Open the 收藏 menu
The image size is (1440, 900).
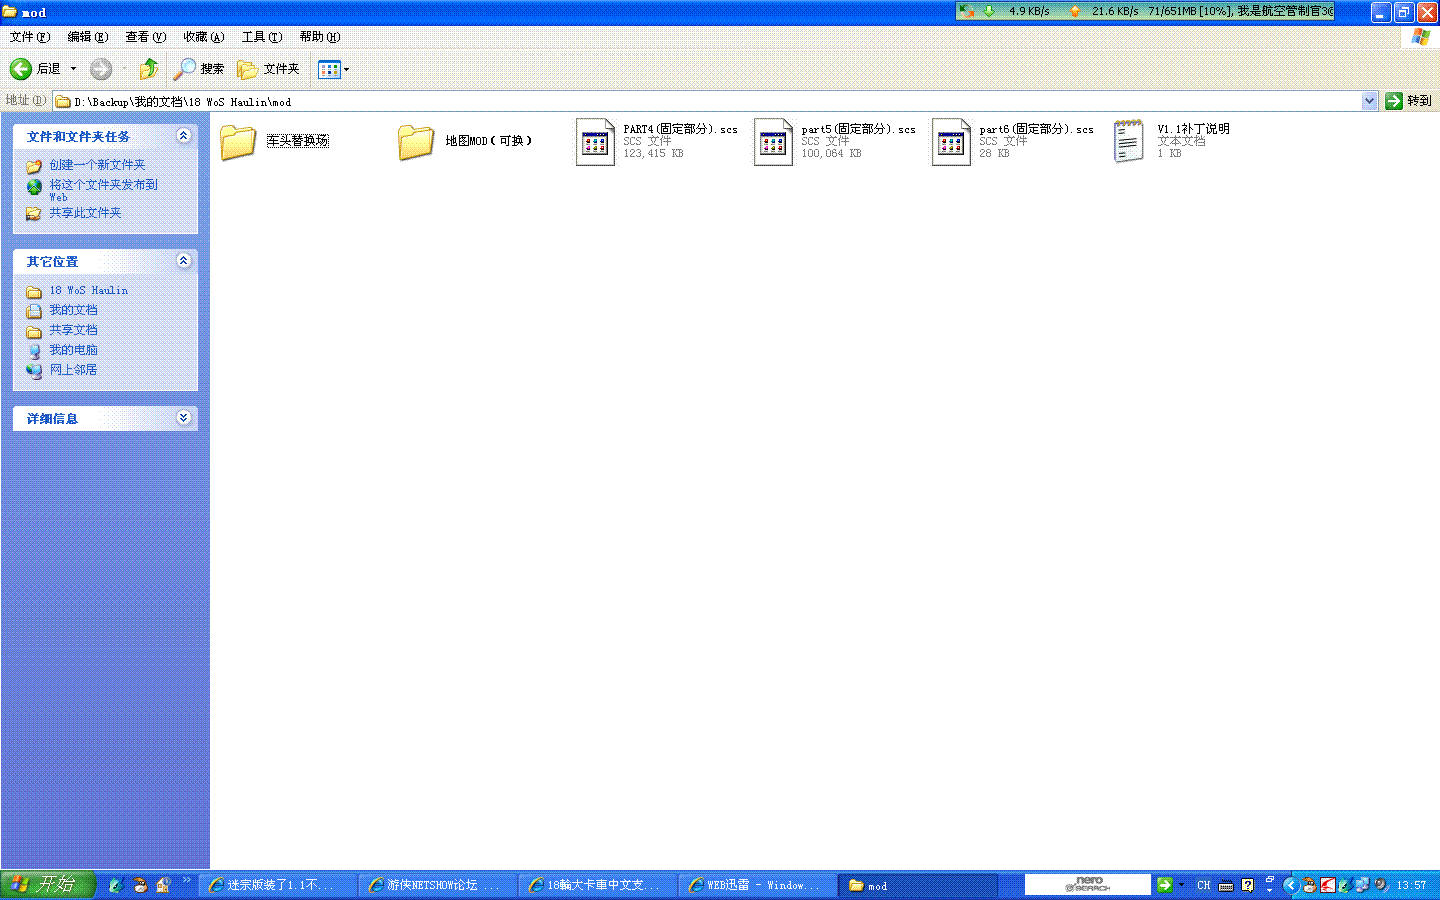tap(203, 37)
